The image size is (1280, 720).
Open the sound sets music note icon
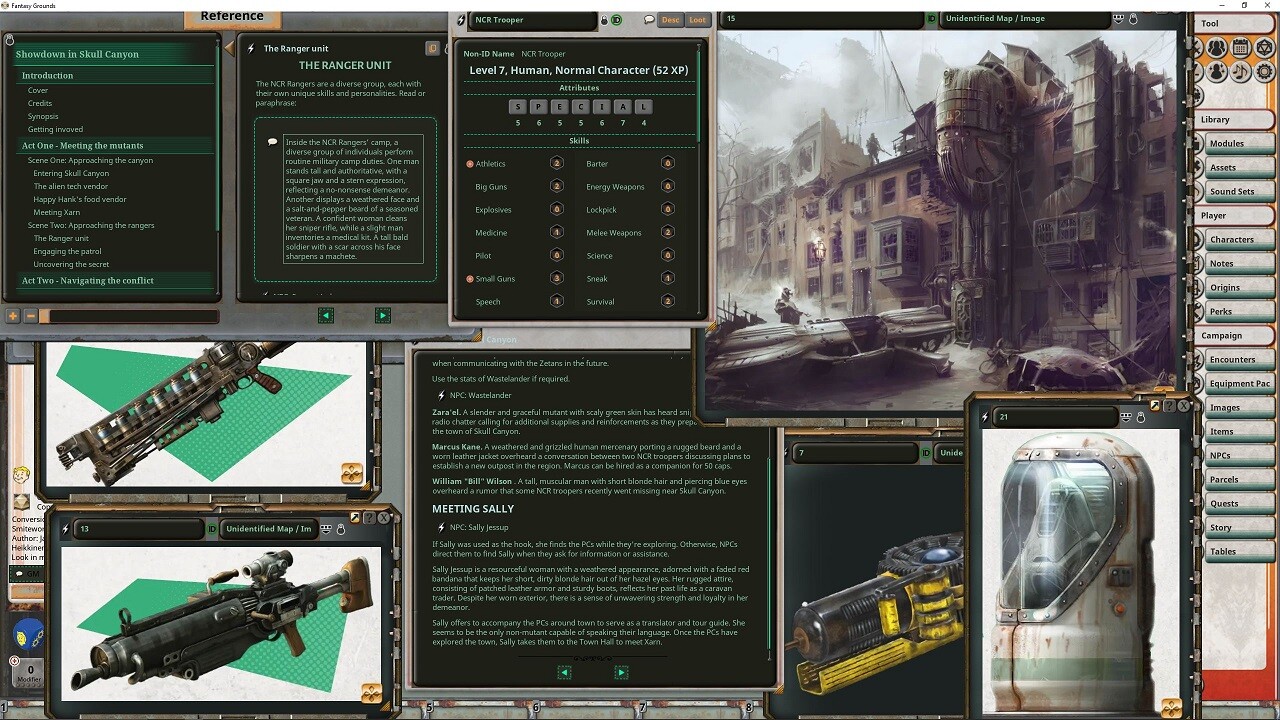tap(1240, 72)
